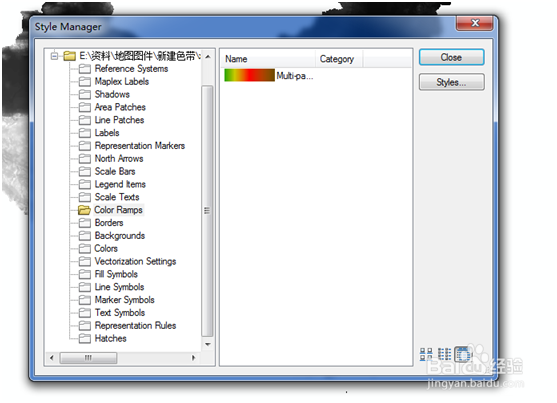The width and height of the screenshot is (557, 403).
Task: Select the Shadows tree item
Action: (x=112, y=94)
